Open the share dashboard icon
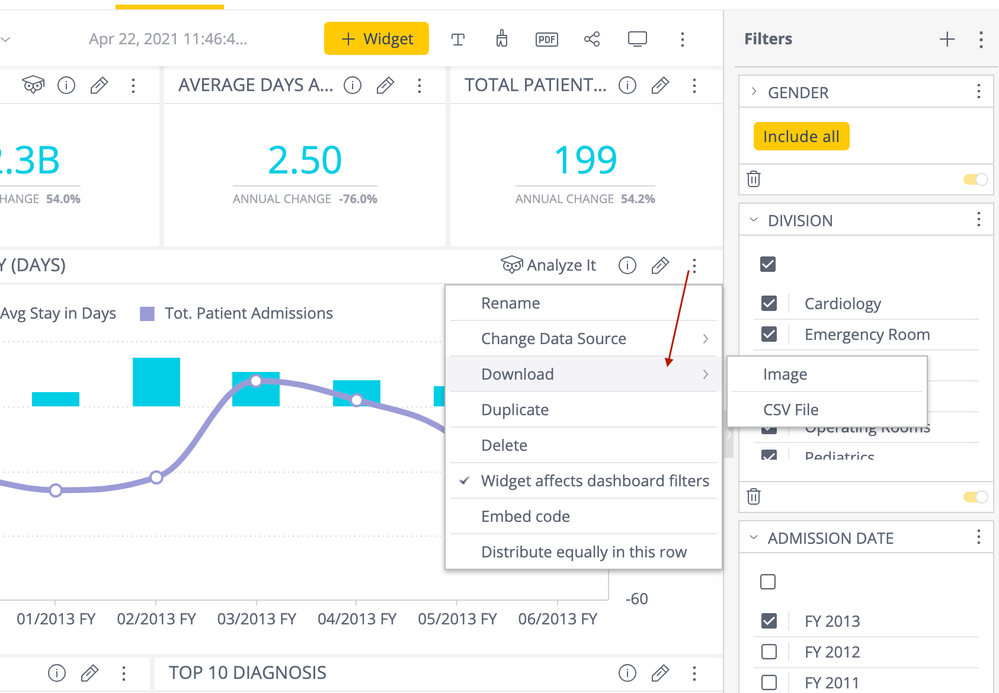The image size is (999, 693). tap(592, 39)
